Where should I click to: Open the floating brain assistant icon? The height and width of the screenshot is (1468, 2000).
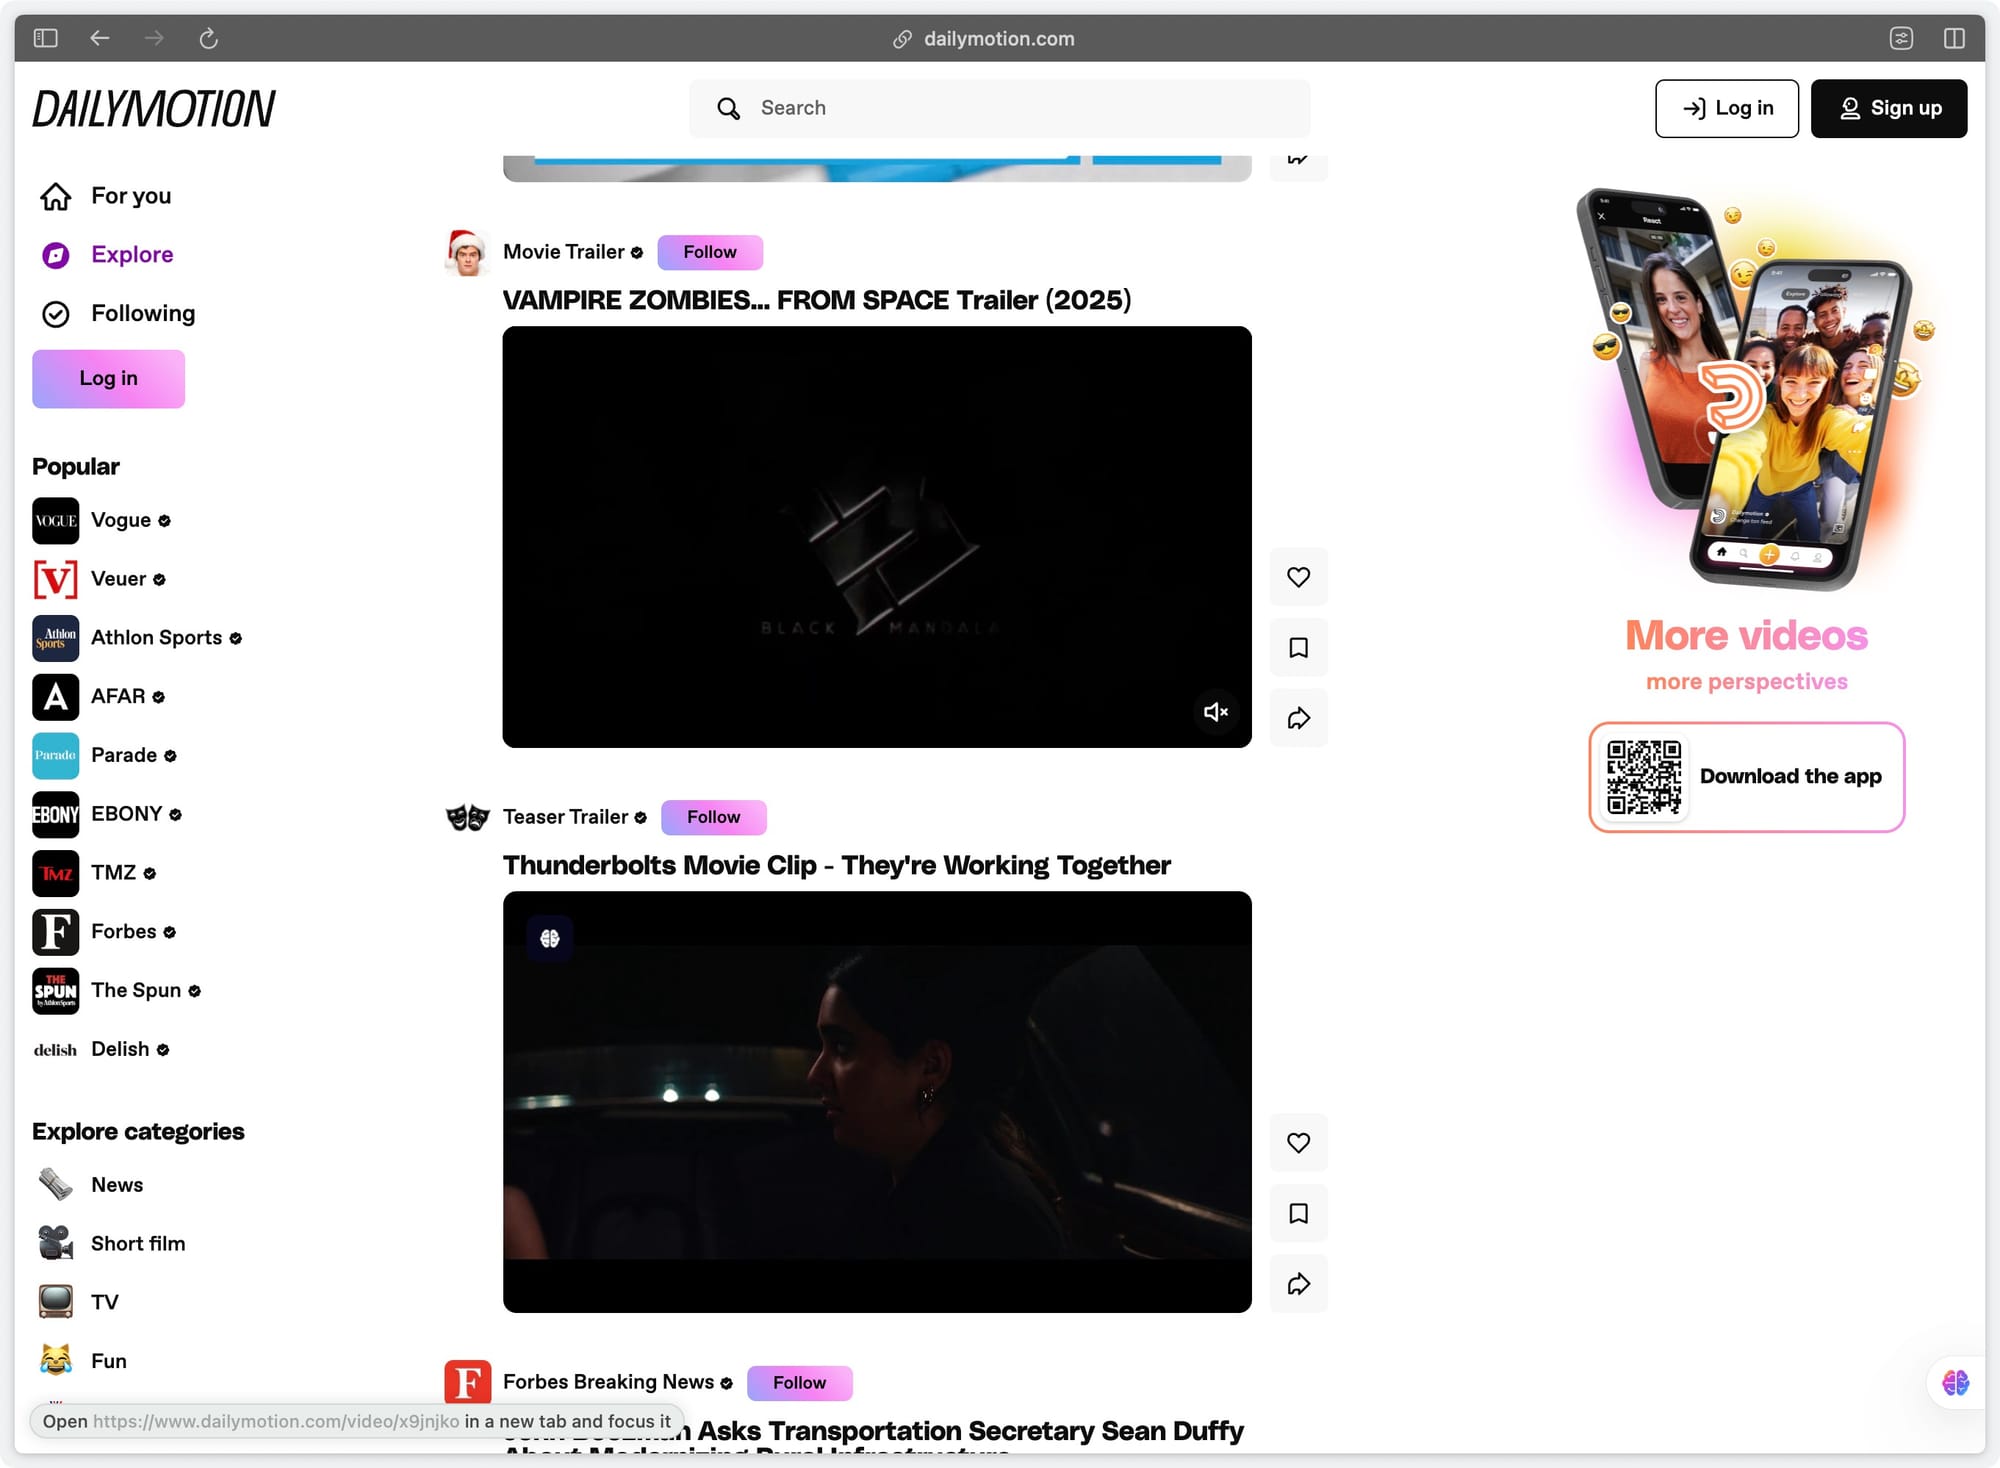tap(1955, 1382)
